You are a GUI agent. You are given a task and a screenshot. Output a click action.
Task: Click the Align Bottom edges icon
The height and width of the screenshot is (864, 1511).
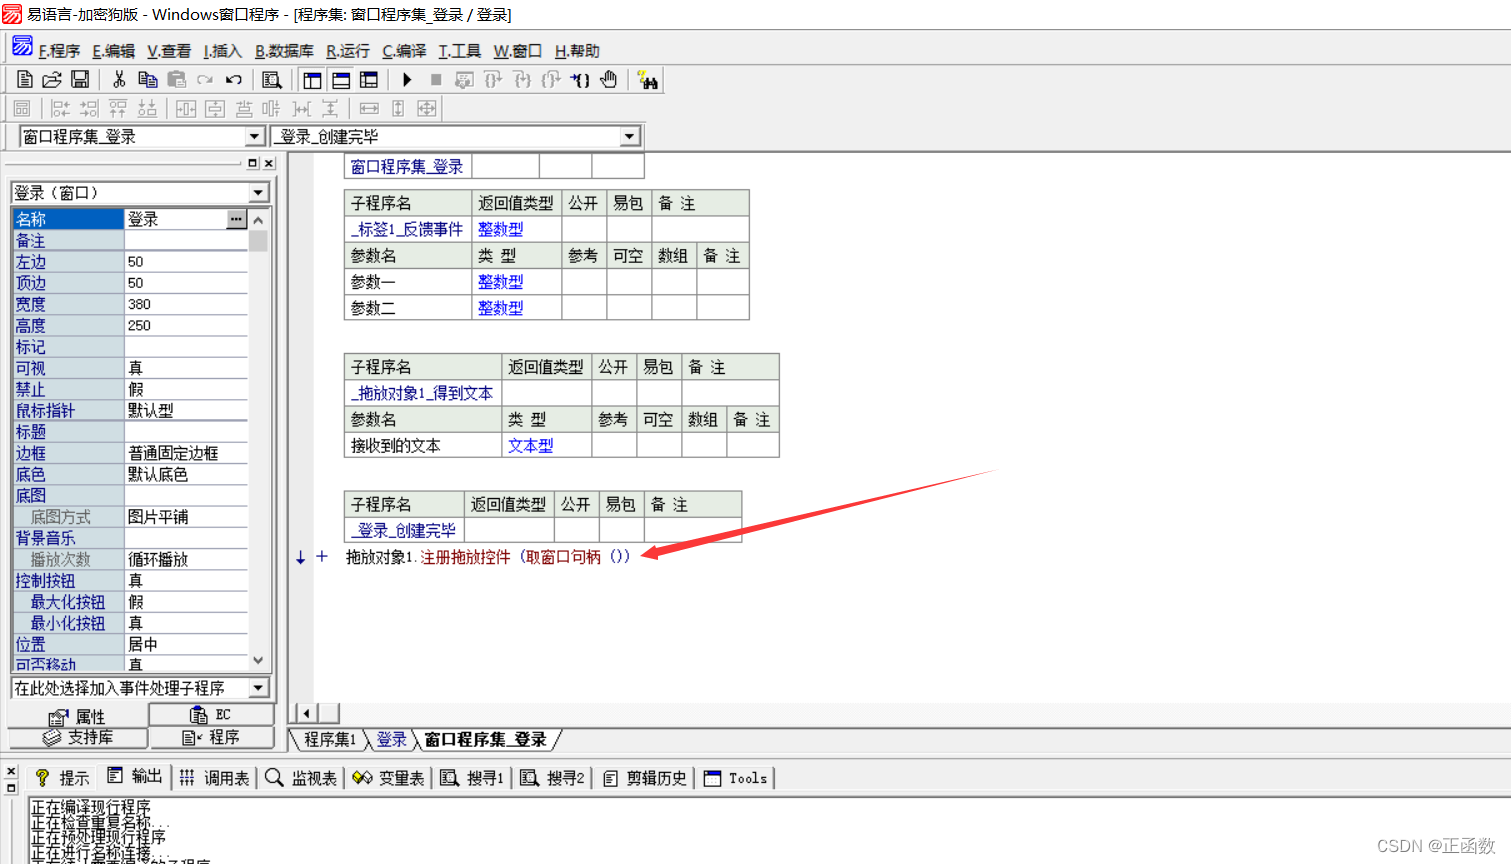(147, 108)
